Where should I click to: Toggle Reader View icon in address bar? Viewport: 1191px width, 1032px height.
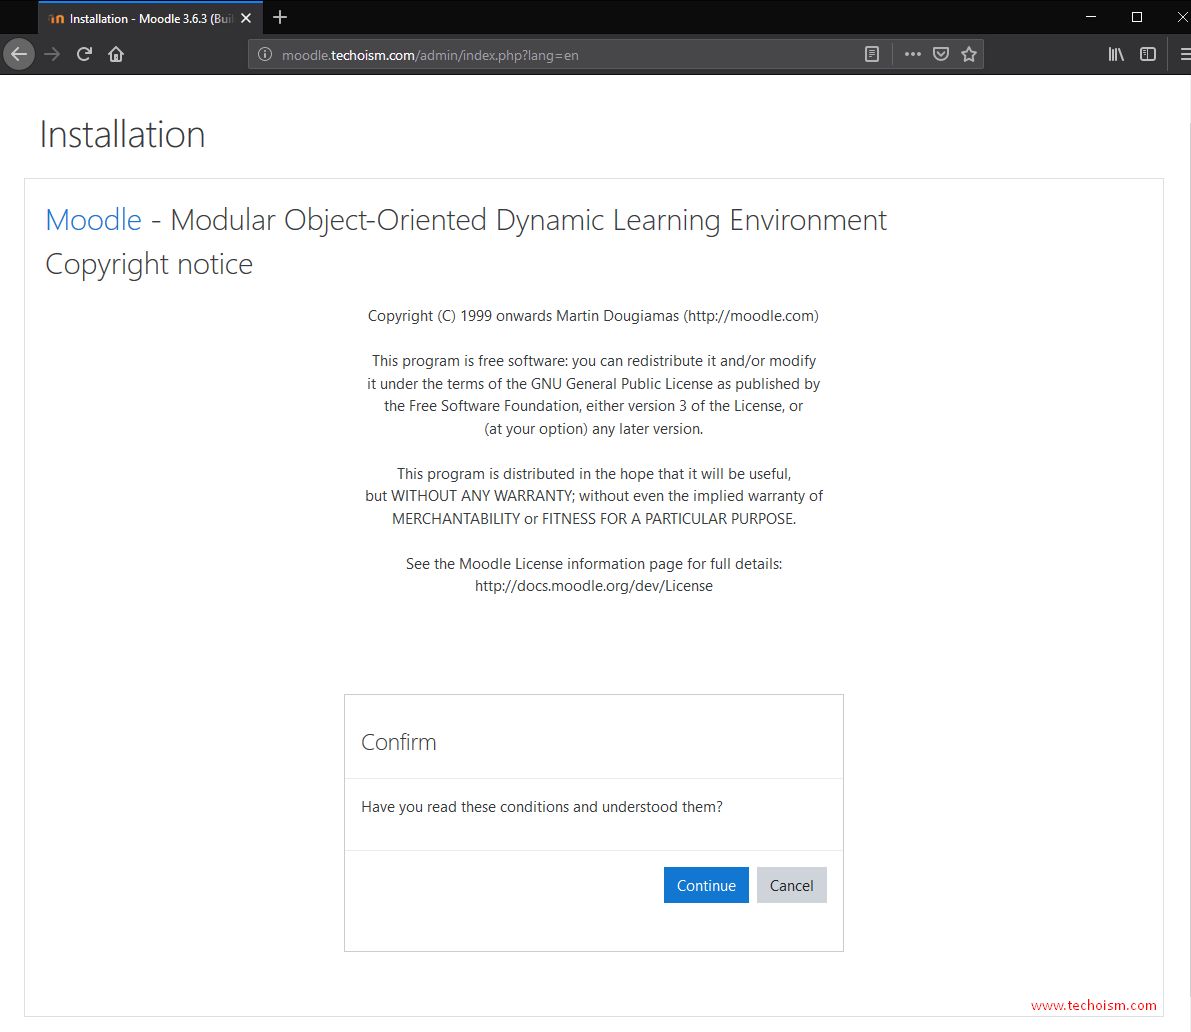[x=872, y=54]
